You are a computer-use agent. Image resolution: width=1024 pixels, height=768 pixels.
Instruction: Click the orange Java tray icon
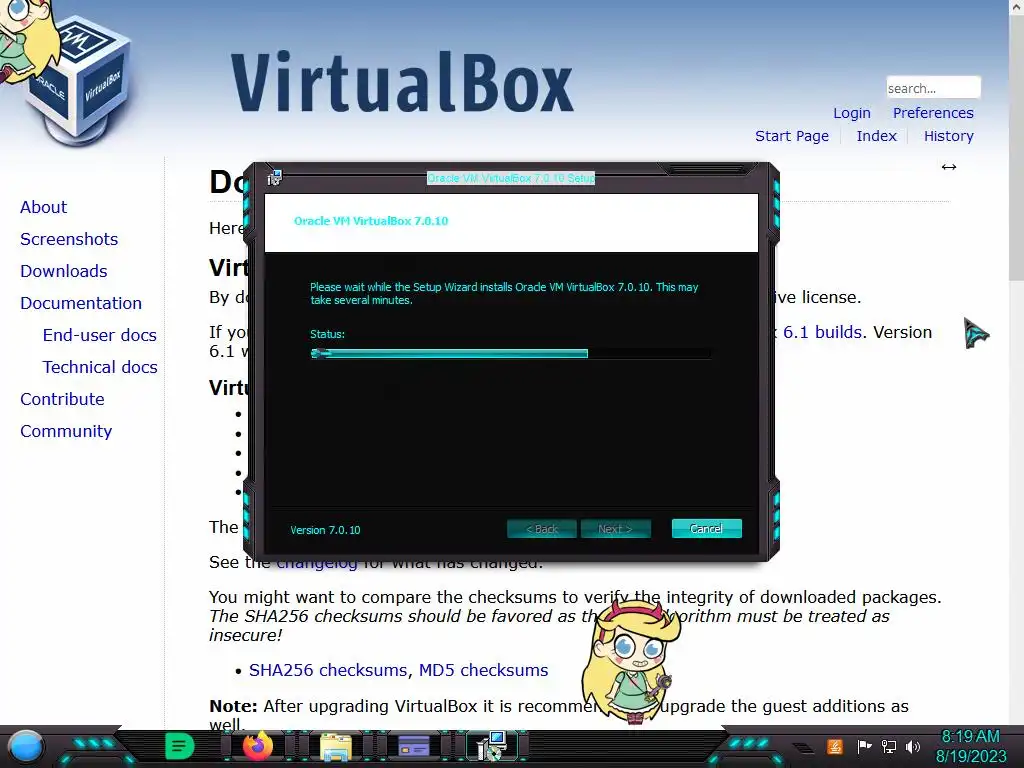(x=834, y=746)
